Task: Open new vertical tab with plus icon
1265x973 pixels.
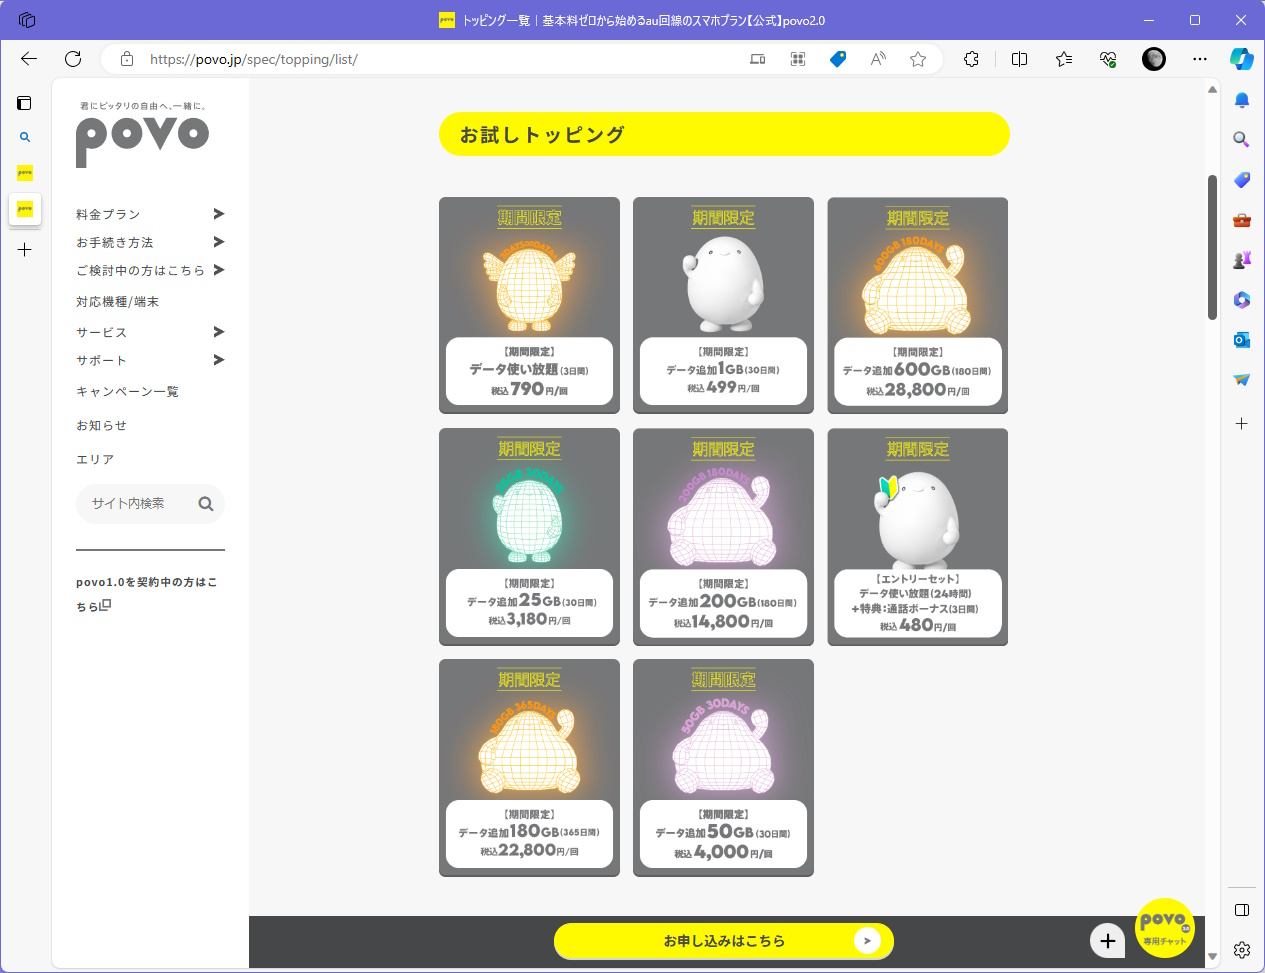Action: click(x=25, y=250)
